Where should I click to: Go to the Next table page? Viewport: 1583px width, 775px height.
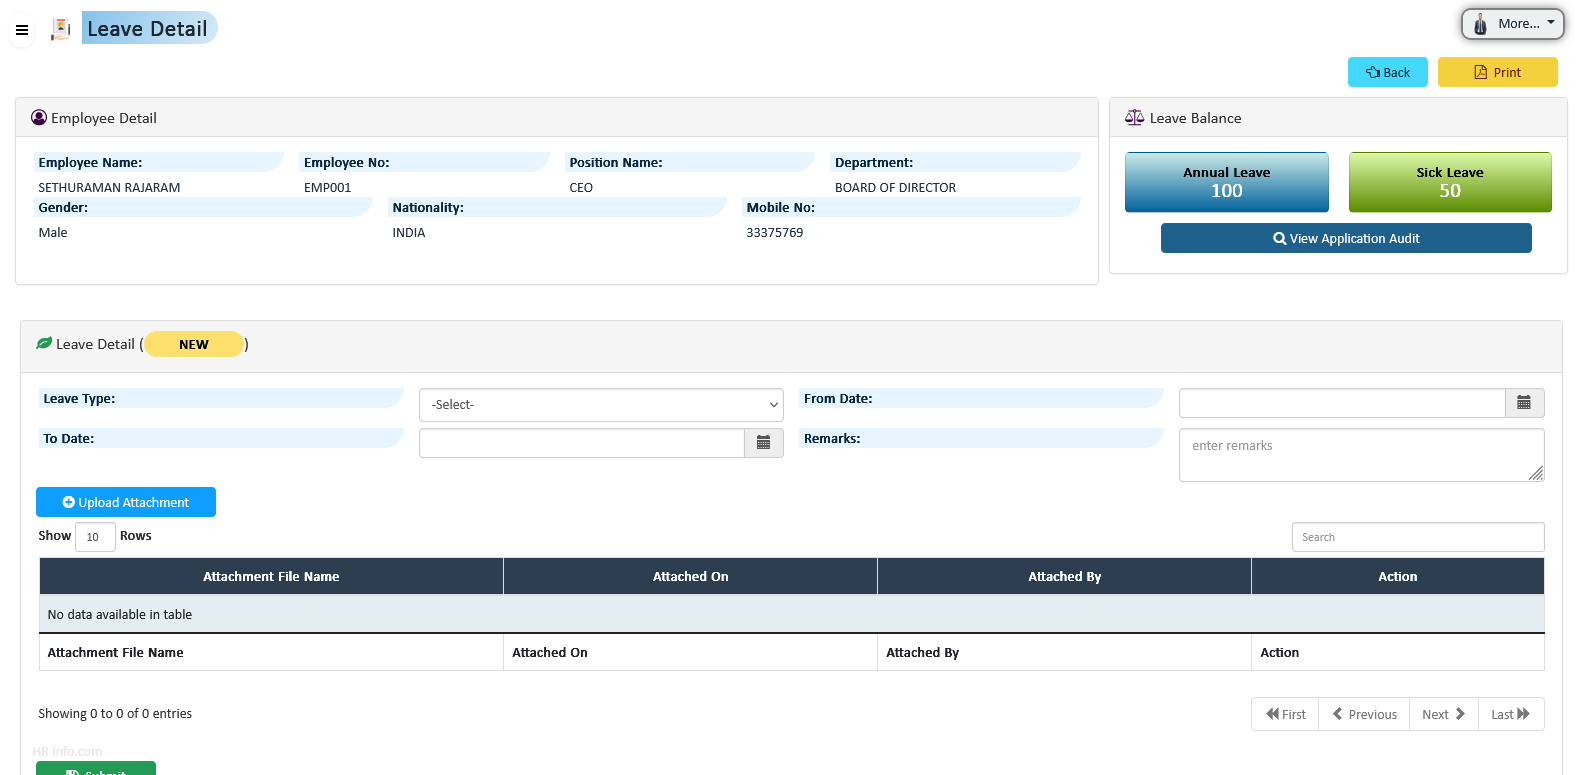(1443, 714)
